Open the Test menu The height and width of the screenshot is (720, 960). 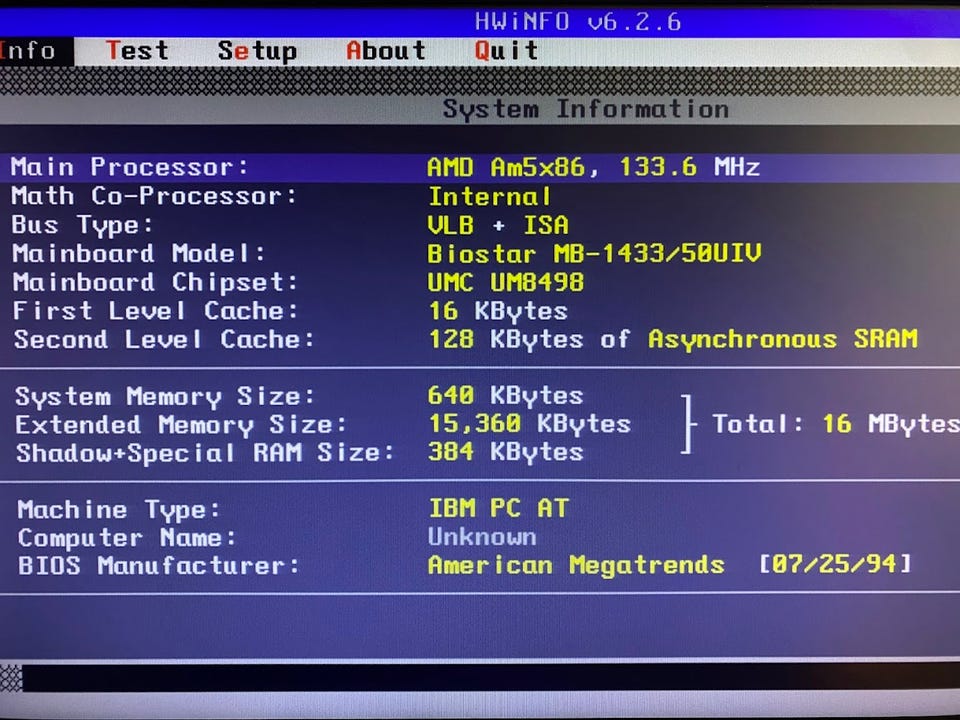(137, 50)
